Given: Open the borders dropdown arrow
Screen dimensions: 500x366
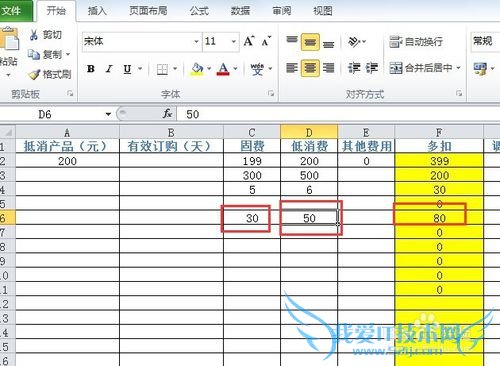Looking at the screenshot, I should pyautogui.click(x=175, y=69).
